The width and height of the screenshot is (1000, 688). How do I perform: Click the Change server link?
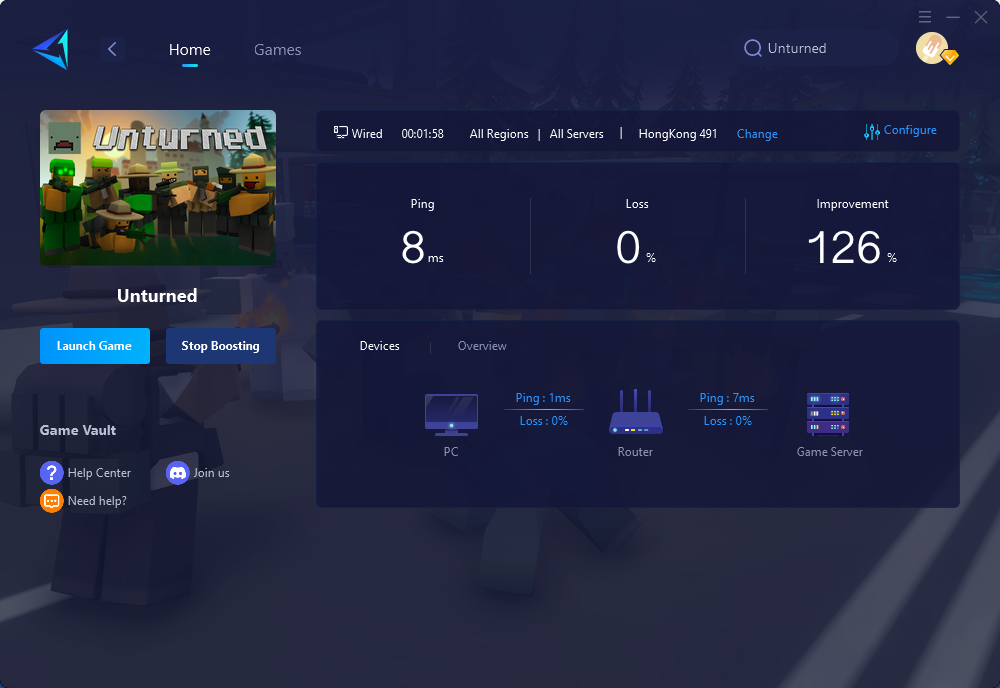757,134
